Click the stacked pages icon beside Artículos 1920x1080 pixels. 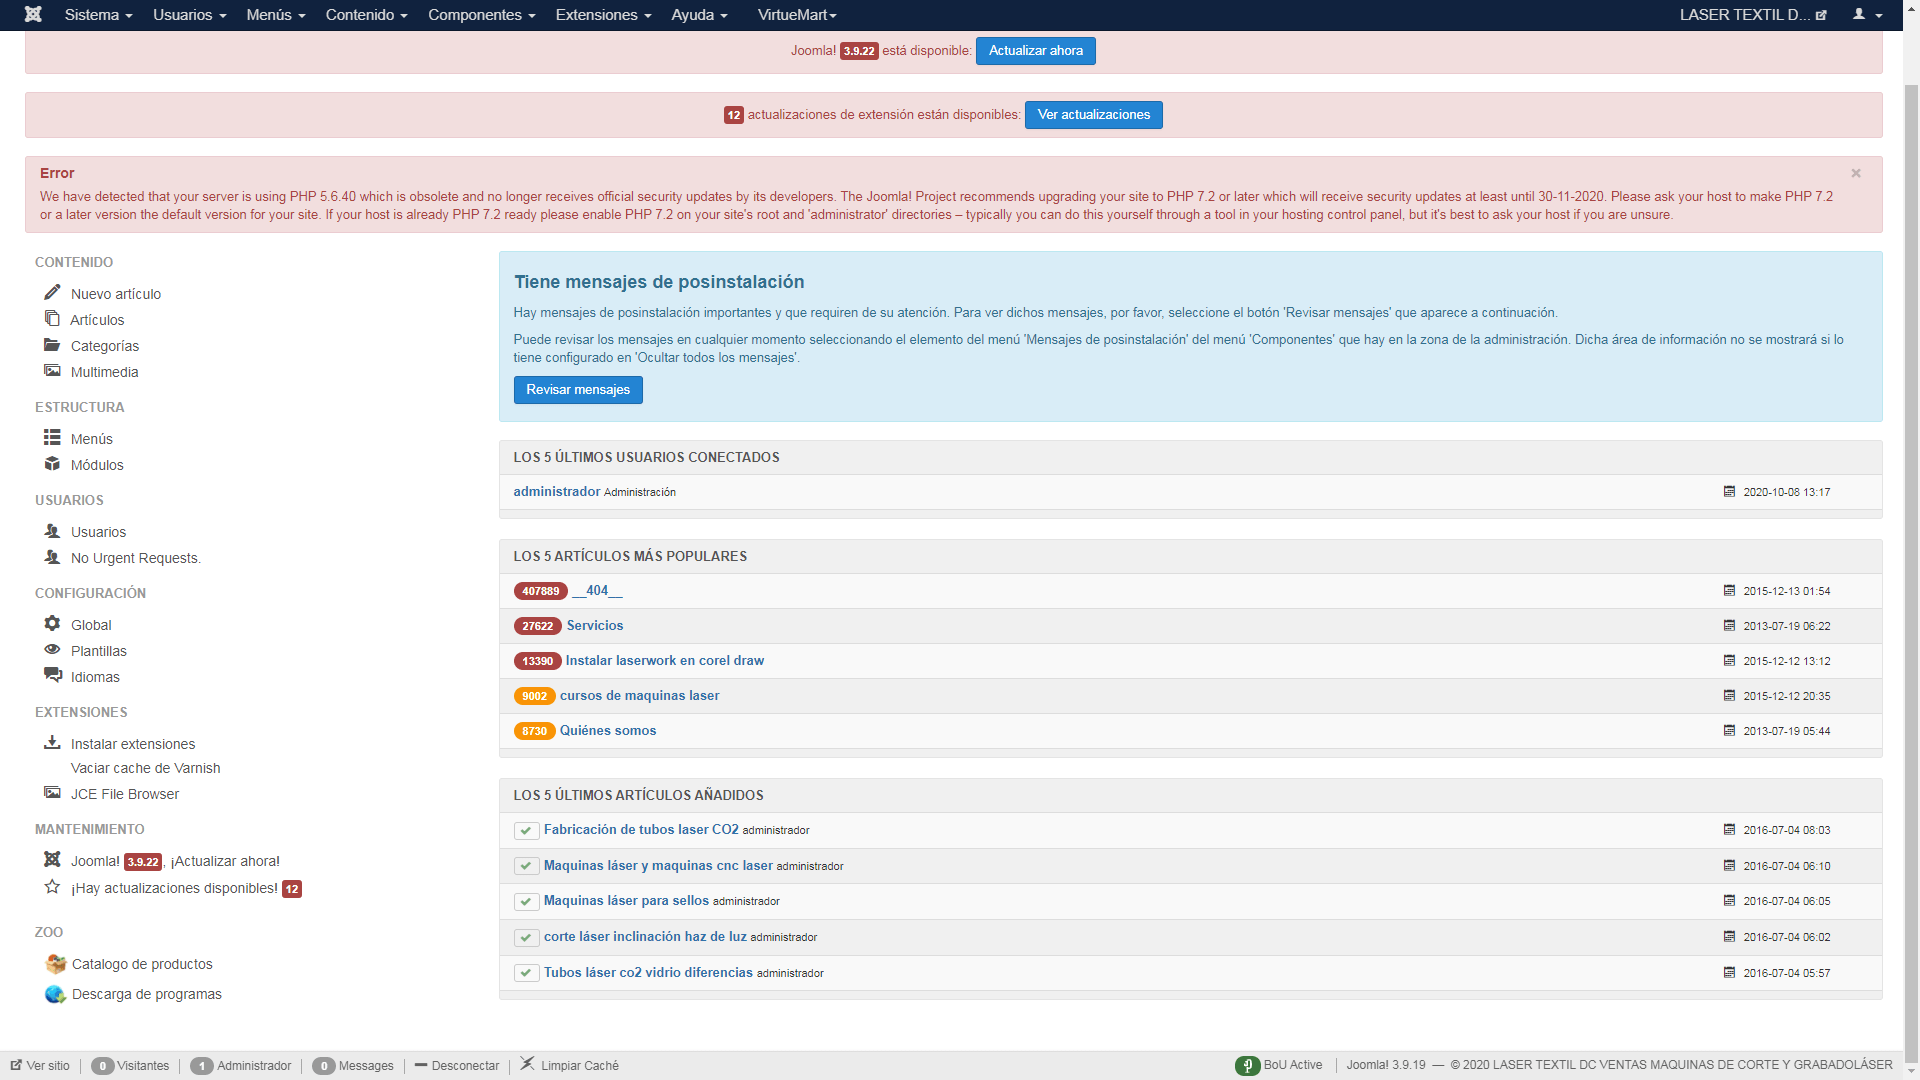[x=52, y=318]
